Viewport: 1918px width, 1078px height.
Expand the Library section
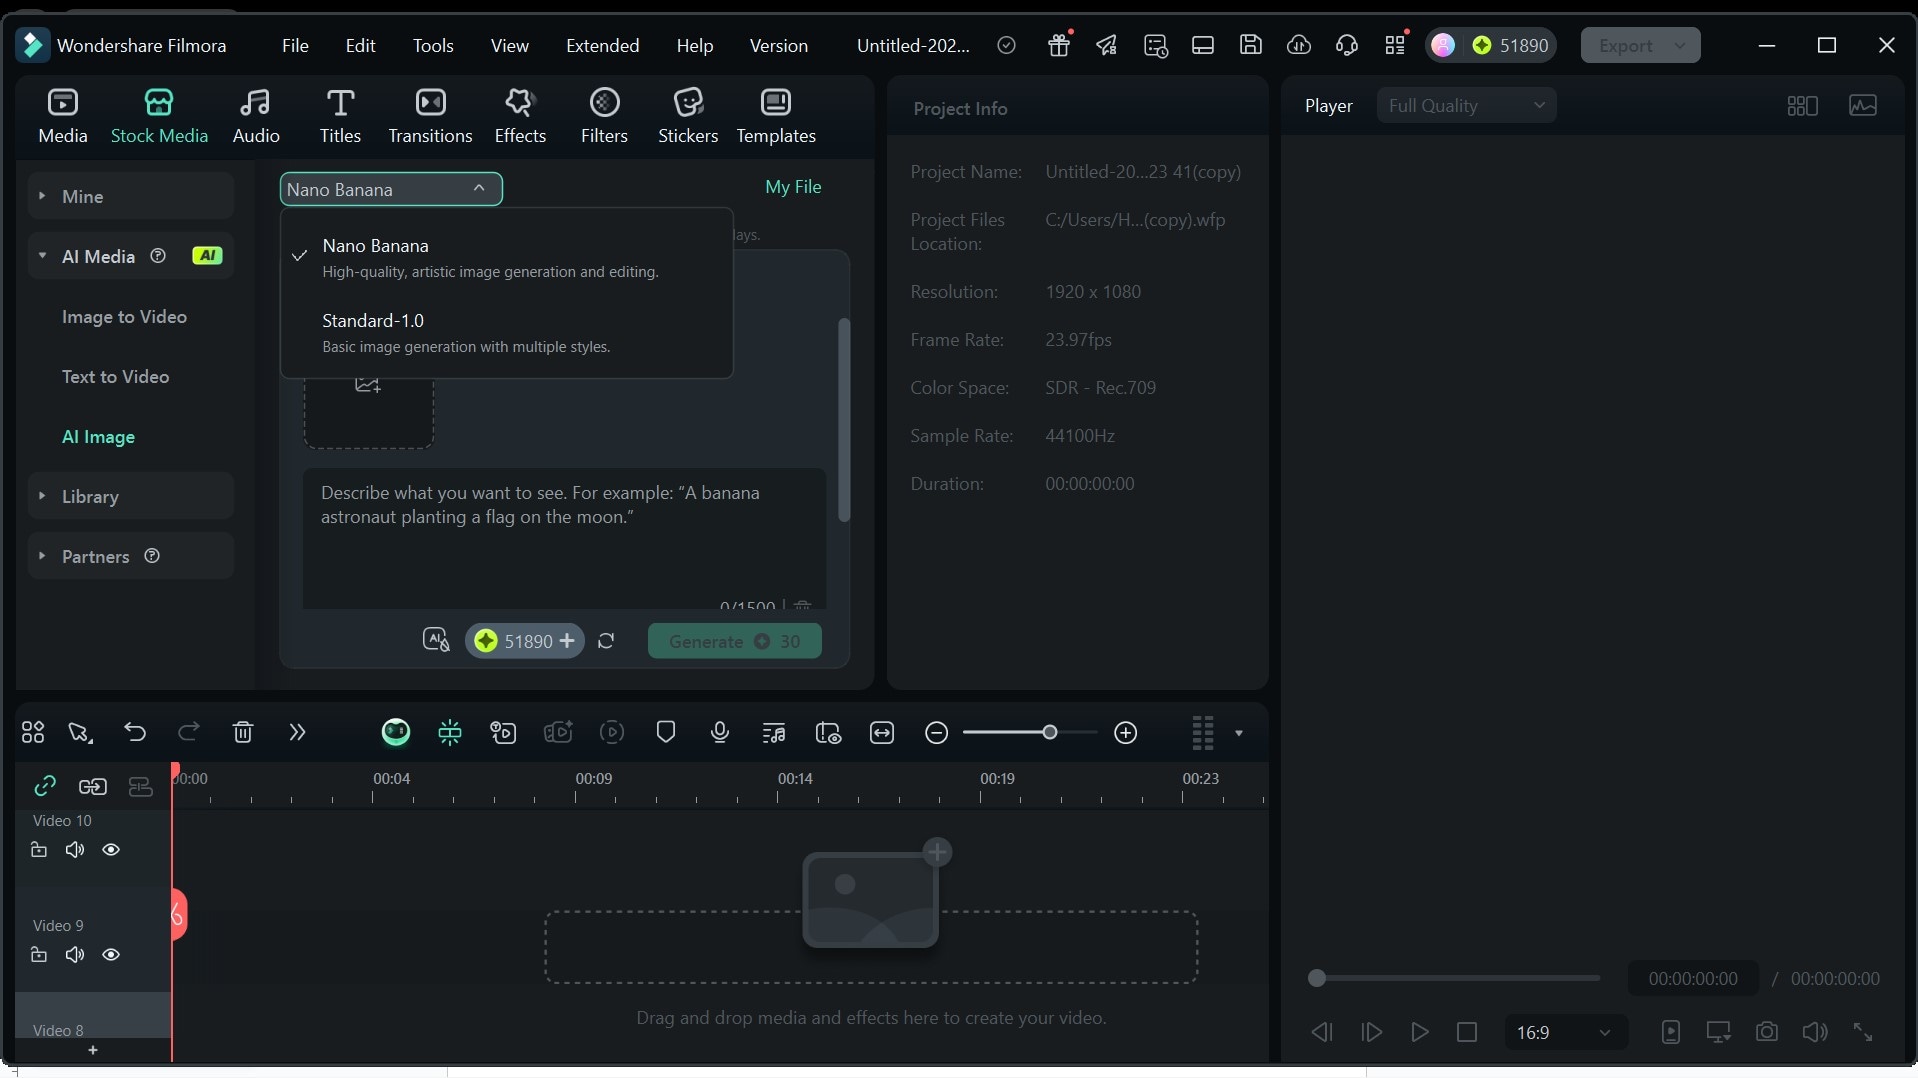point(131,496)
